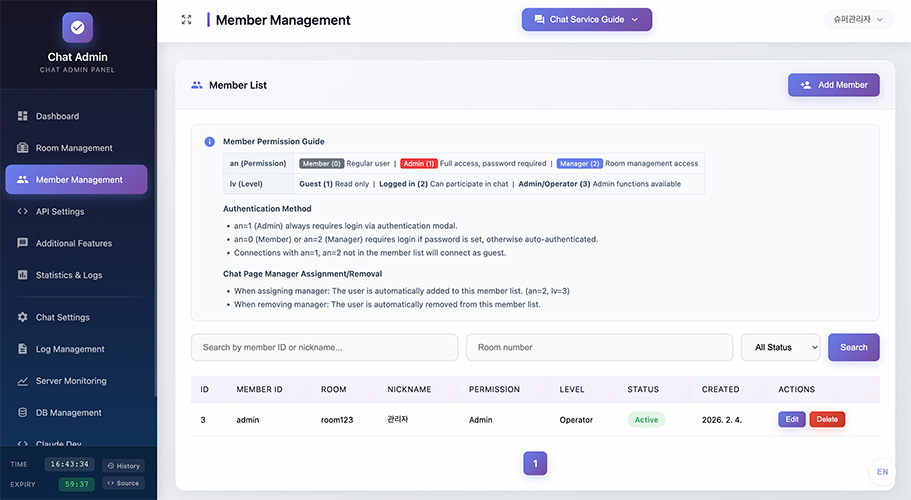Click the PERMISSION column header
The height and width of the screenshot is (500, 911).
coord(494,390)
